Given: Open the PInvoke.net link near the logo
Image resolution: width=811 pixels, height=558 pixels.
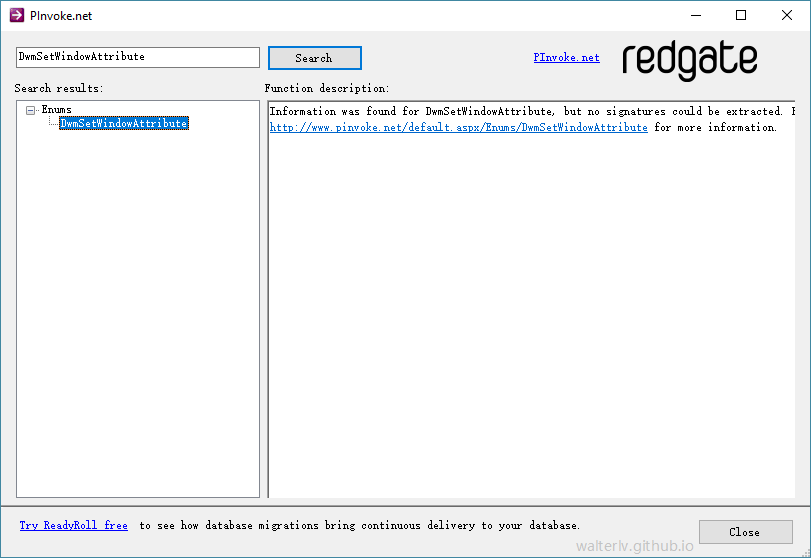Looking at the screenshot, I should click(566, 58).
